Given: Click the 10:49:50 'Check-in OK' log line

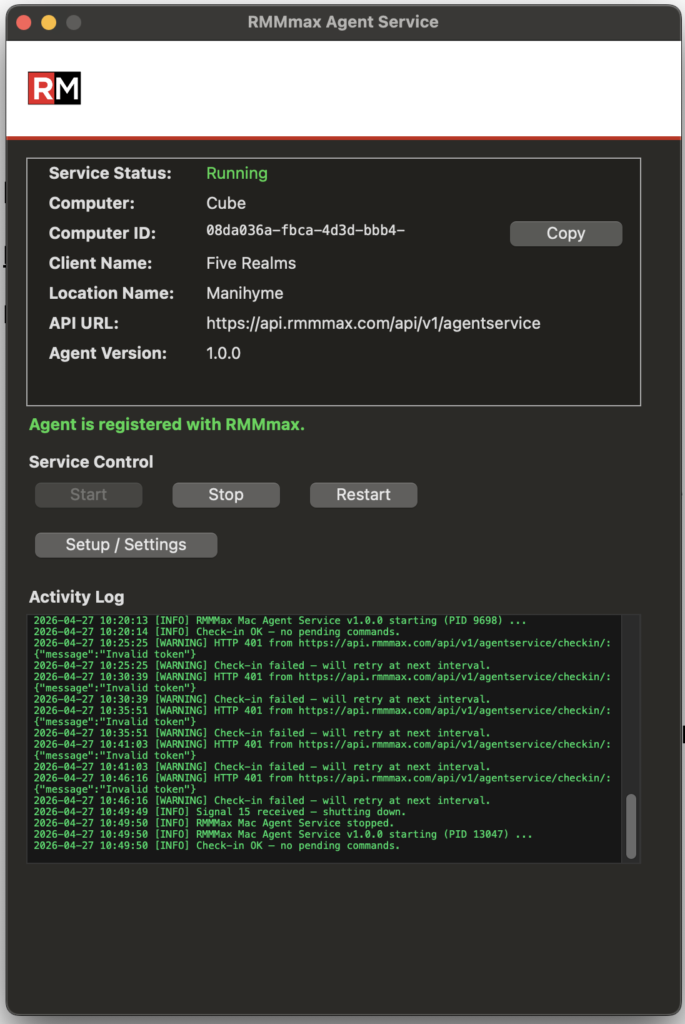Looking at the screenshot, I should click(x=216, y=846).
